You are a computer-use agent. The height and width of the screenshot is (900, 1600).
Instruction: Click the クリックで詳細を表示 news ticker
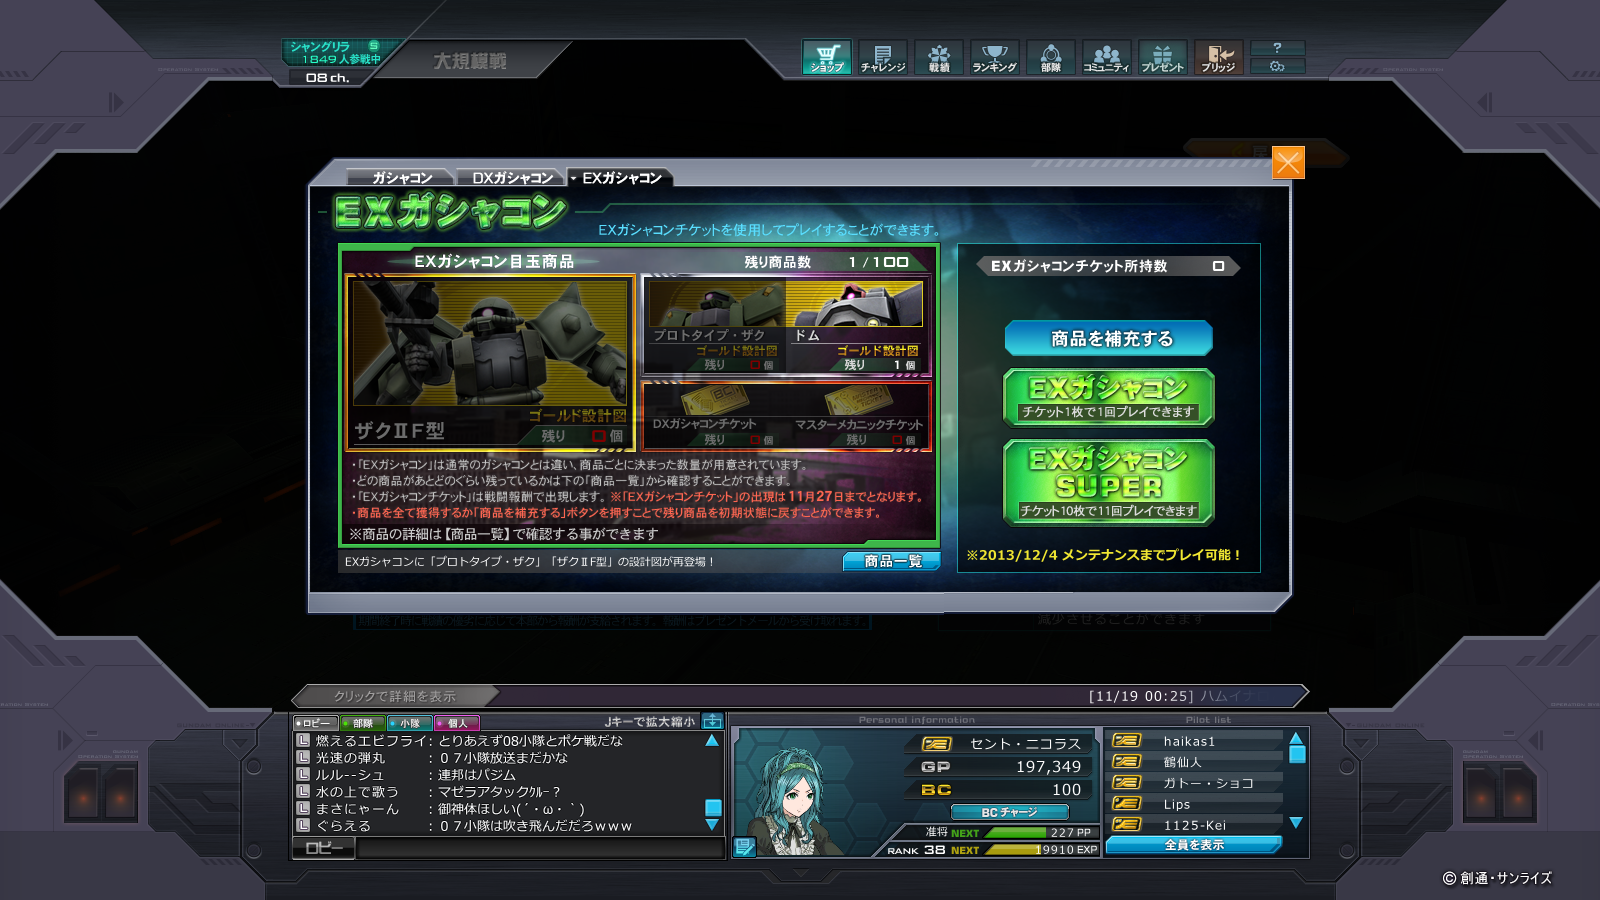[395, 696]
